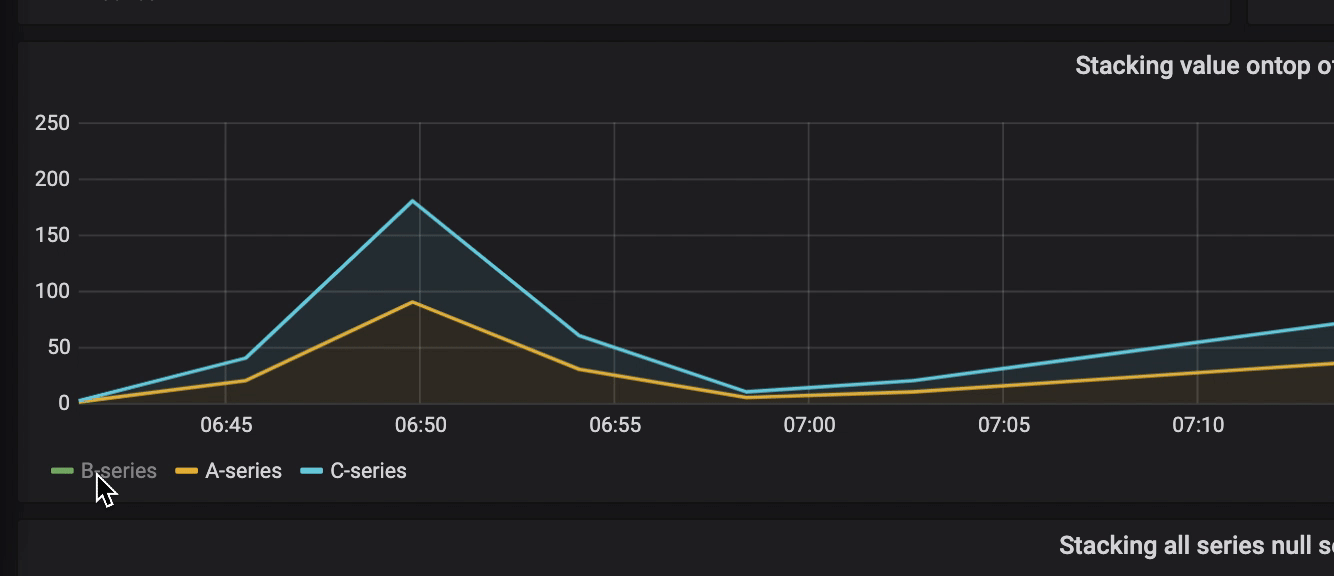Open the panel menu on 'Stacking all series null' title

pyautogui.click(x=1190, y=546)
